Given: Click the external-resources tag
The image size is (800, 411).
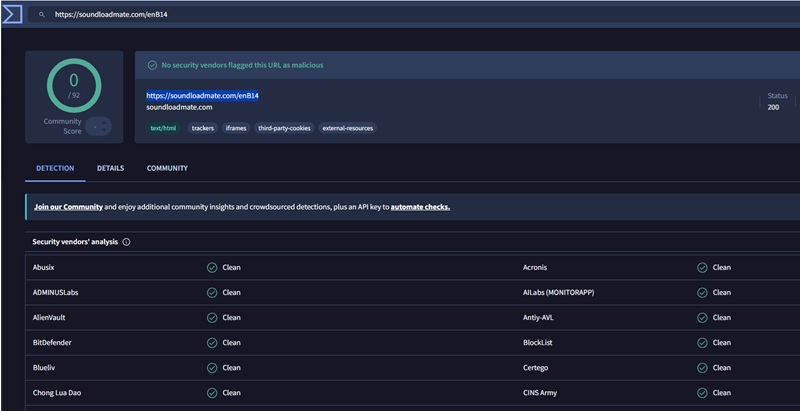Looking at the screenshot, I should (347, 128).
